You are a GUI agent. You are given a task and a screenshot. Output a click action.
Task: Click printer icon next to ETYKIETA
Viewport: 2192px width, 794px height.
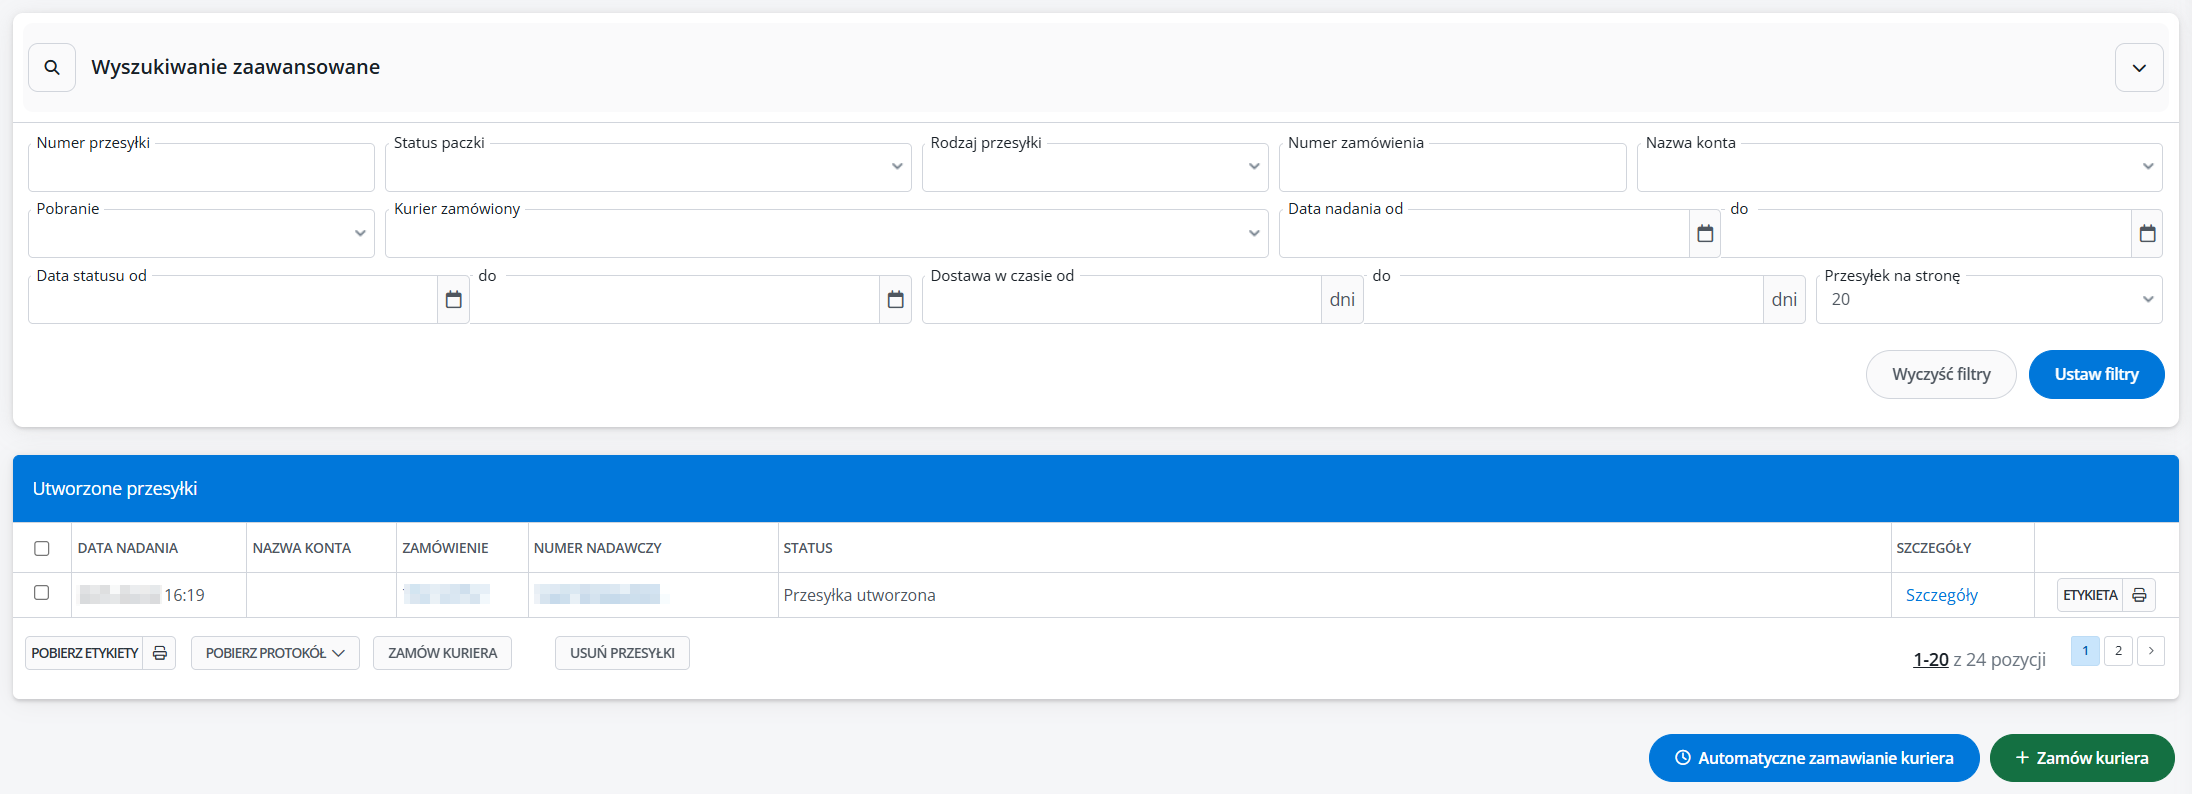point(2139,595)
